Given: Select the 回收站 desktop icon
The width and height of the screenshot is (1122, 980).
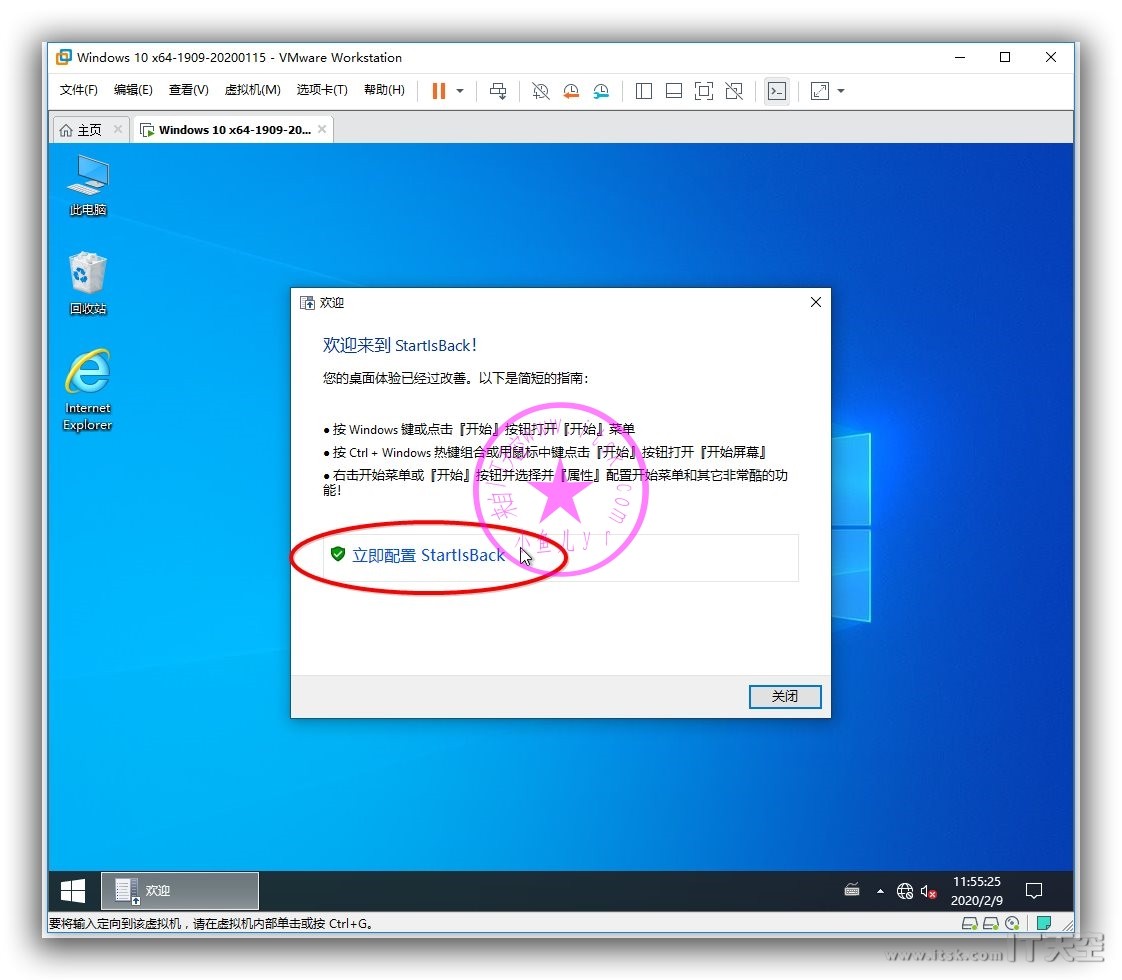Looking at the screenshot, I should [88, 284].
